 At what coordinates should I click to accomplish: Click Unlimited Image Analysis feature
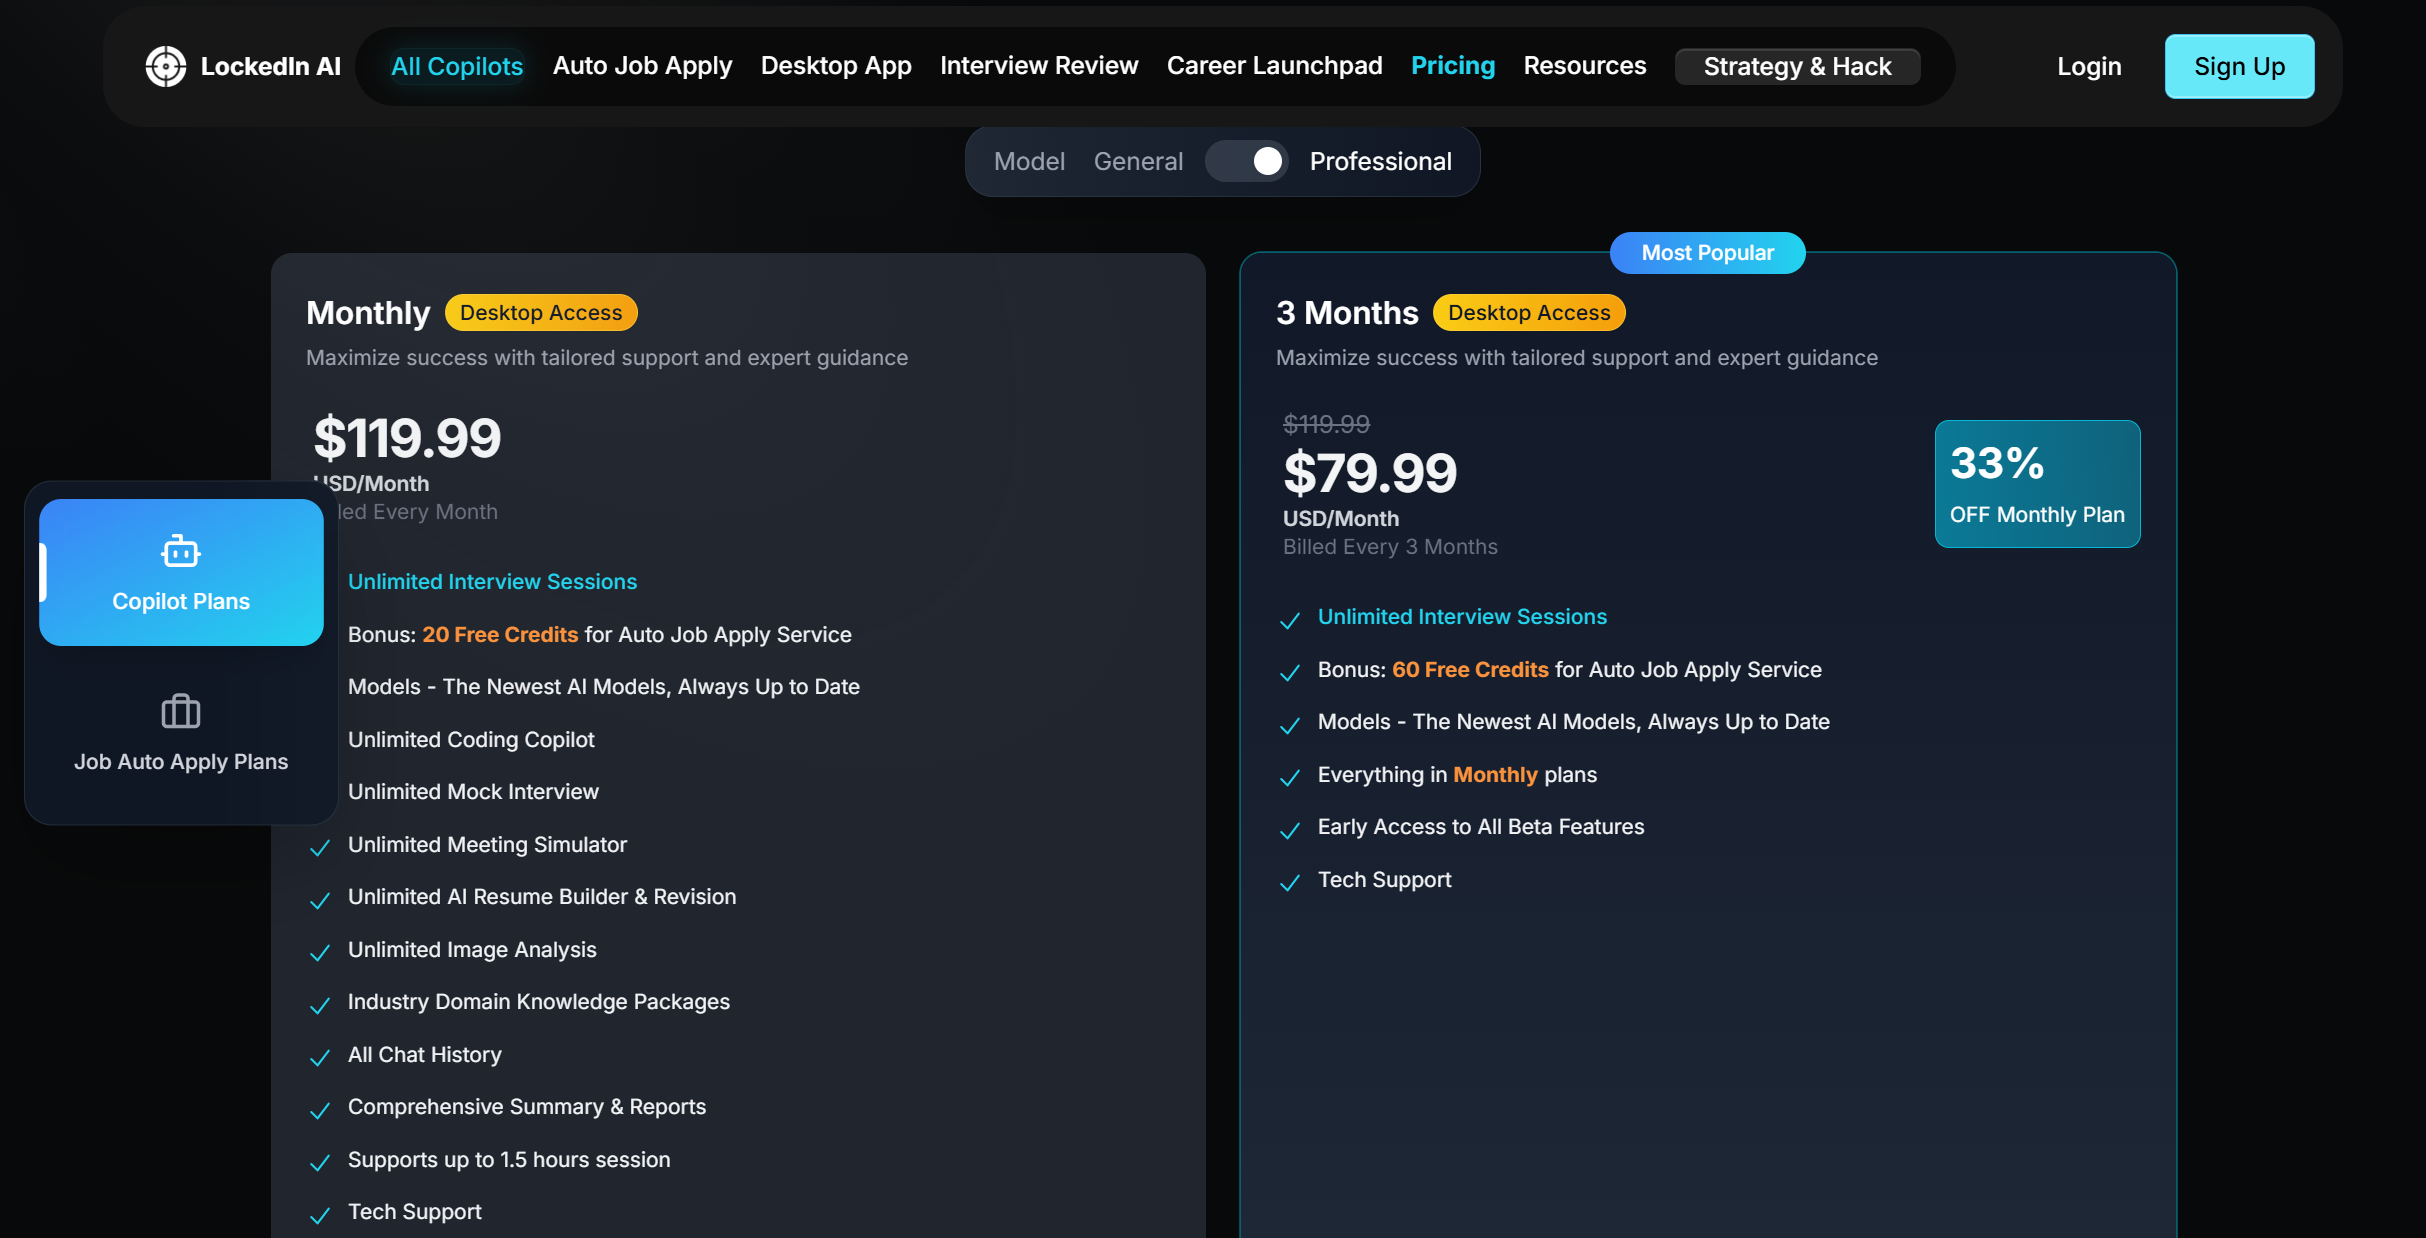[x=472, y=950]
